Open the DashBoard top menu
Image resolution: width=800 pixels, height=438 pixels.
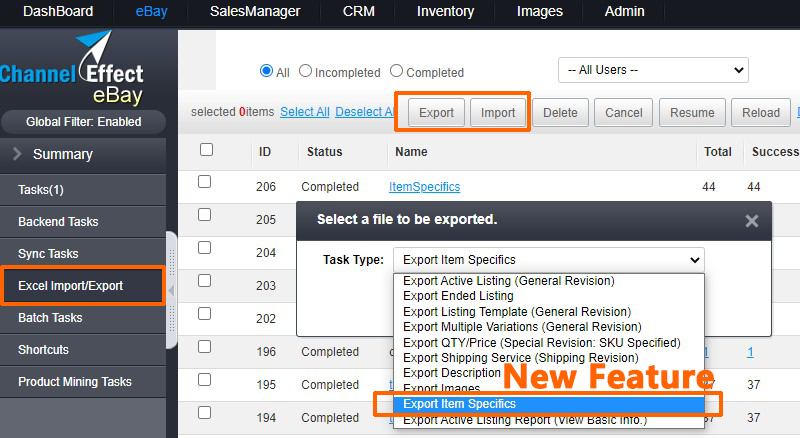pyautogui.click(x=58, y=11)
